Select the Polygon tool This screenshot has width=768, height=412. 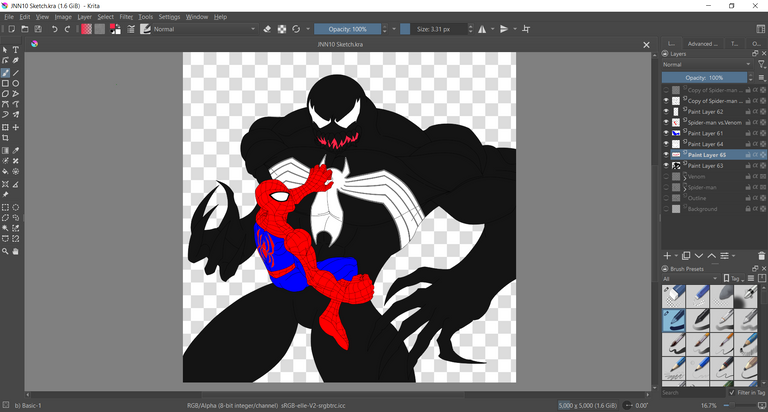tap(5, 94)
